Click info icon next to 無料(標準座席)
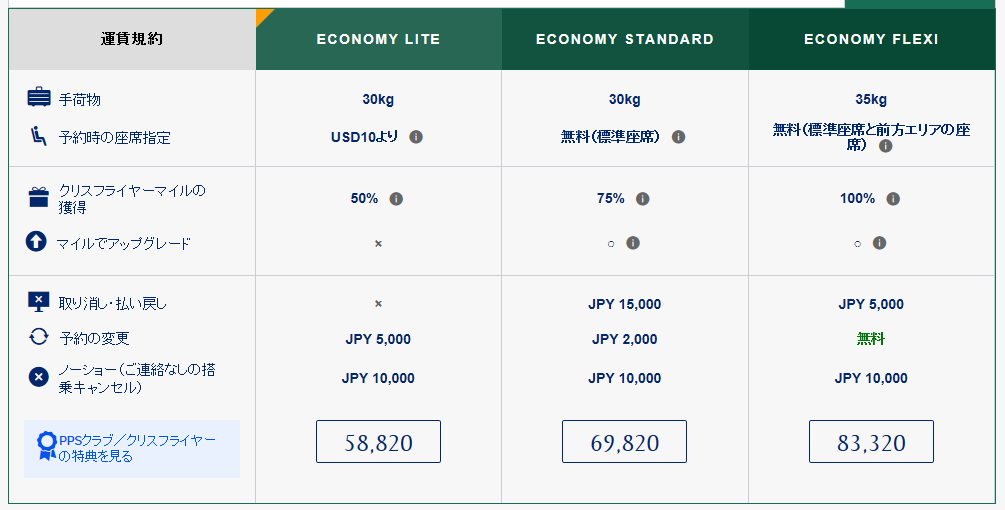Viewport: 1005px width, 510px height. point(678,137)
